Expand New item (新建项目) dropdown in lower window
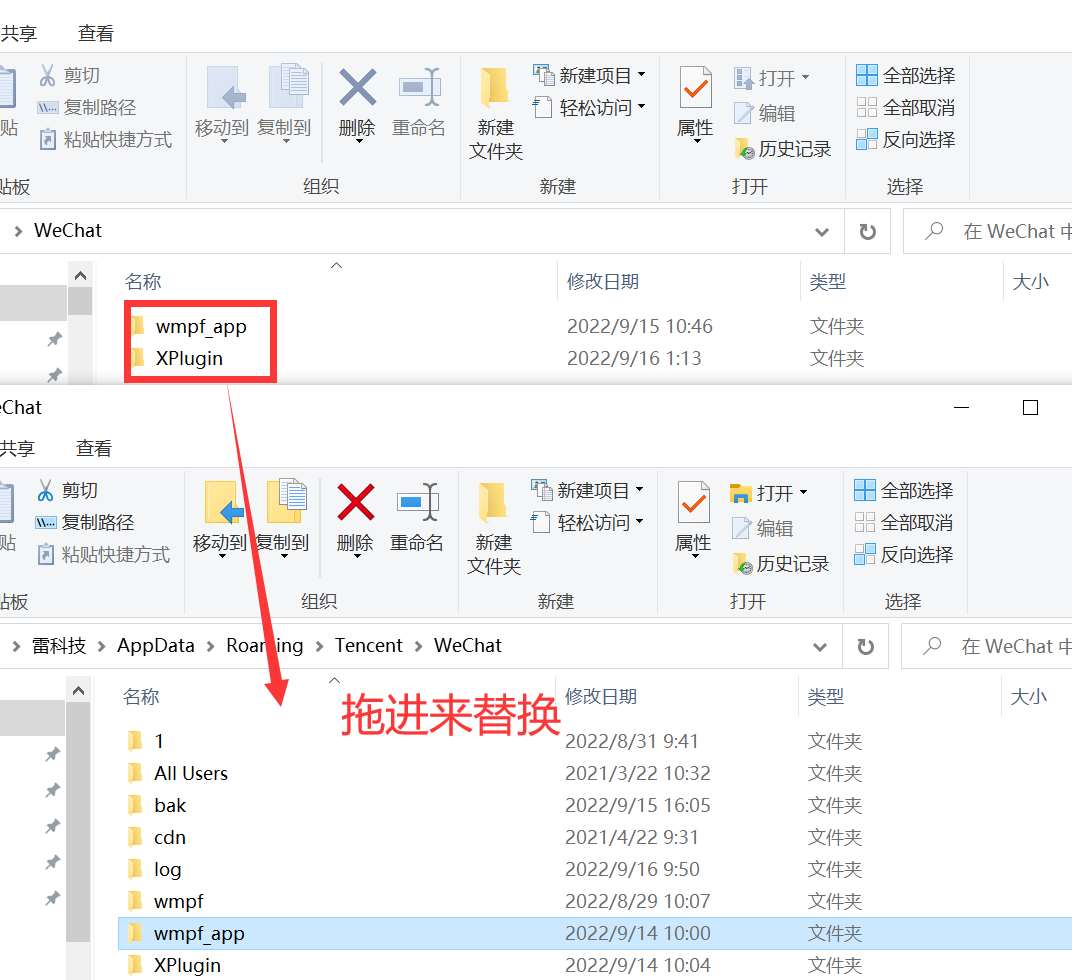The width and height of the screenshot is (1072, 980). 640,489
